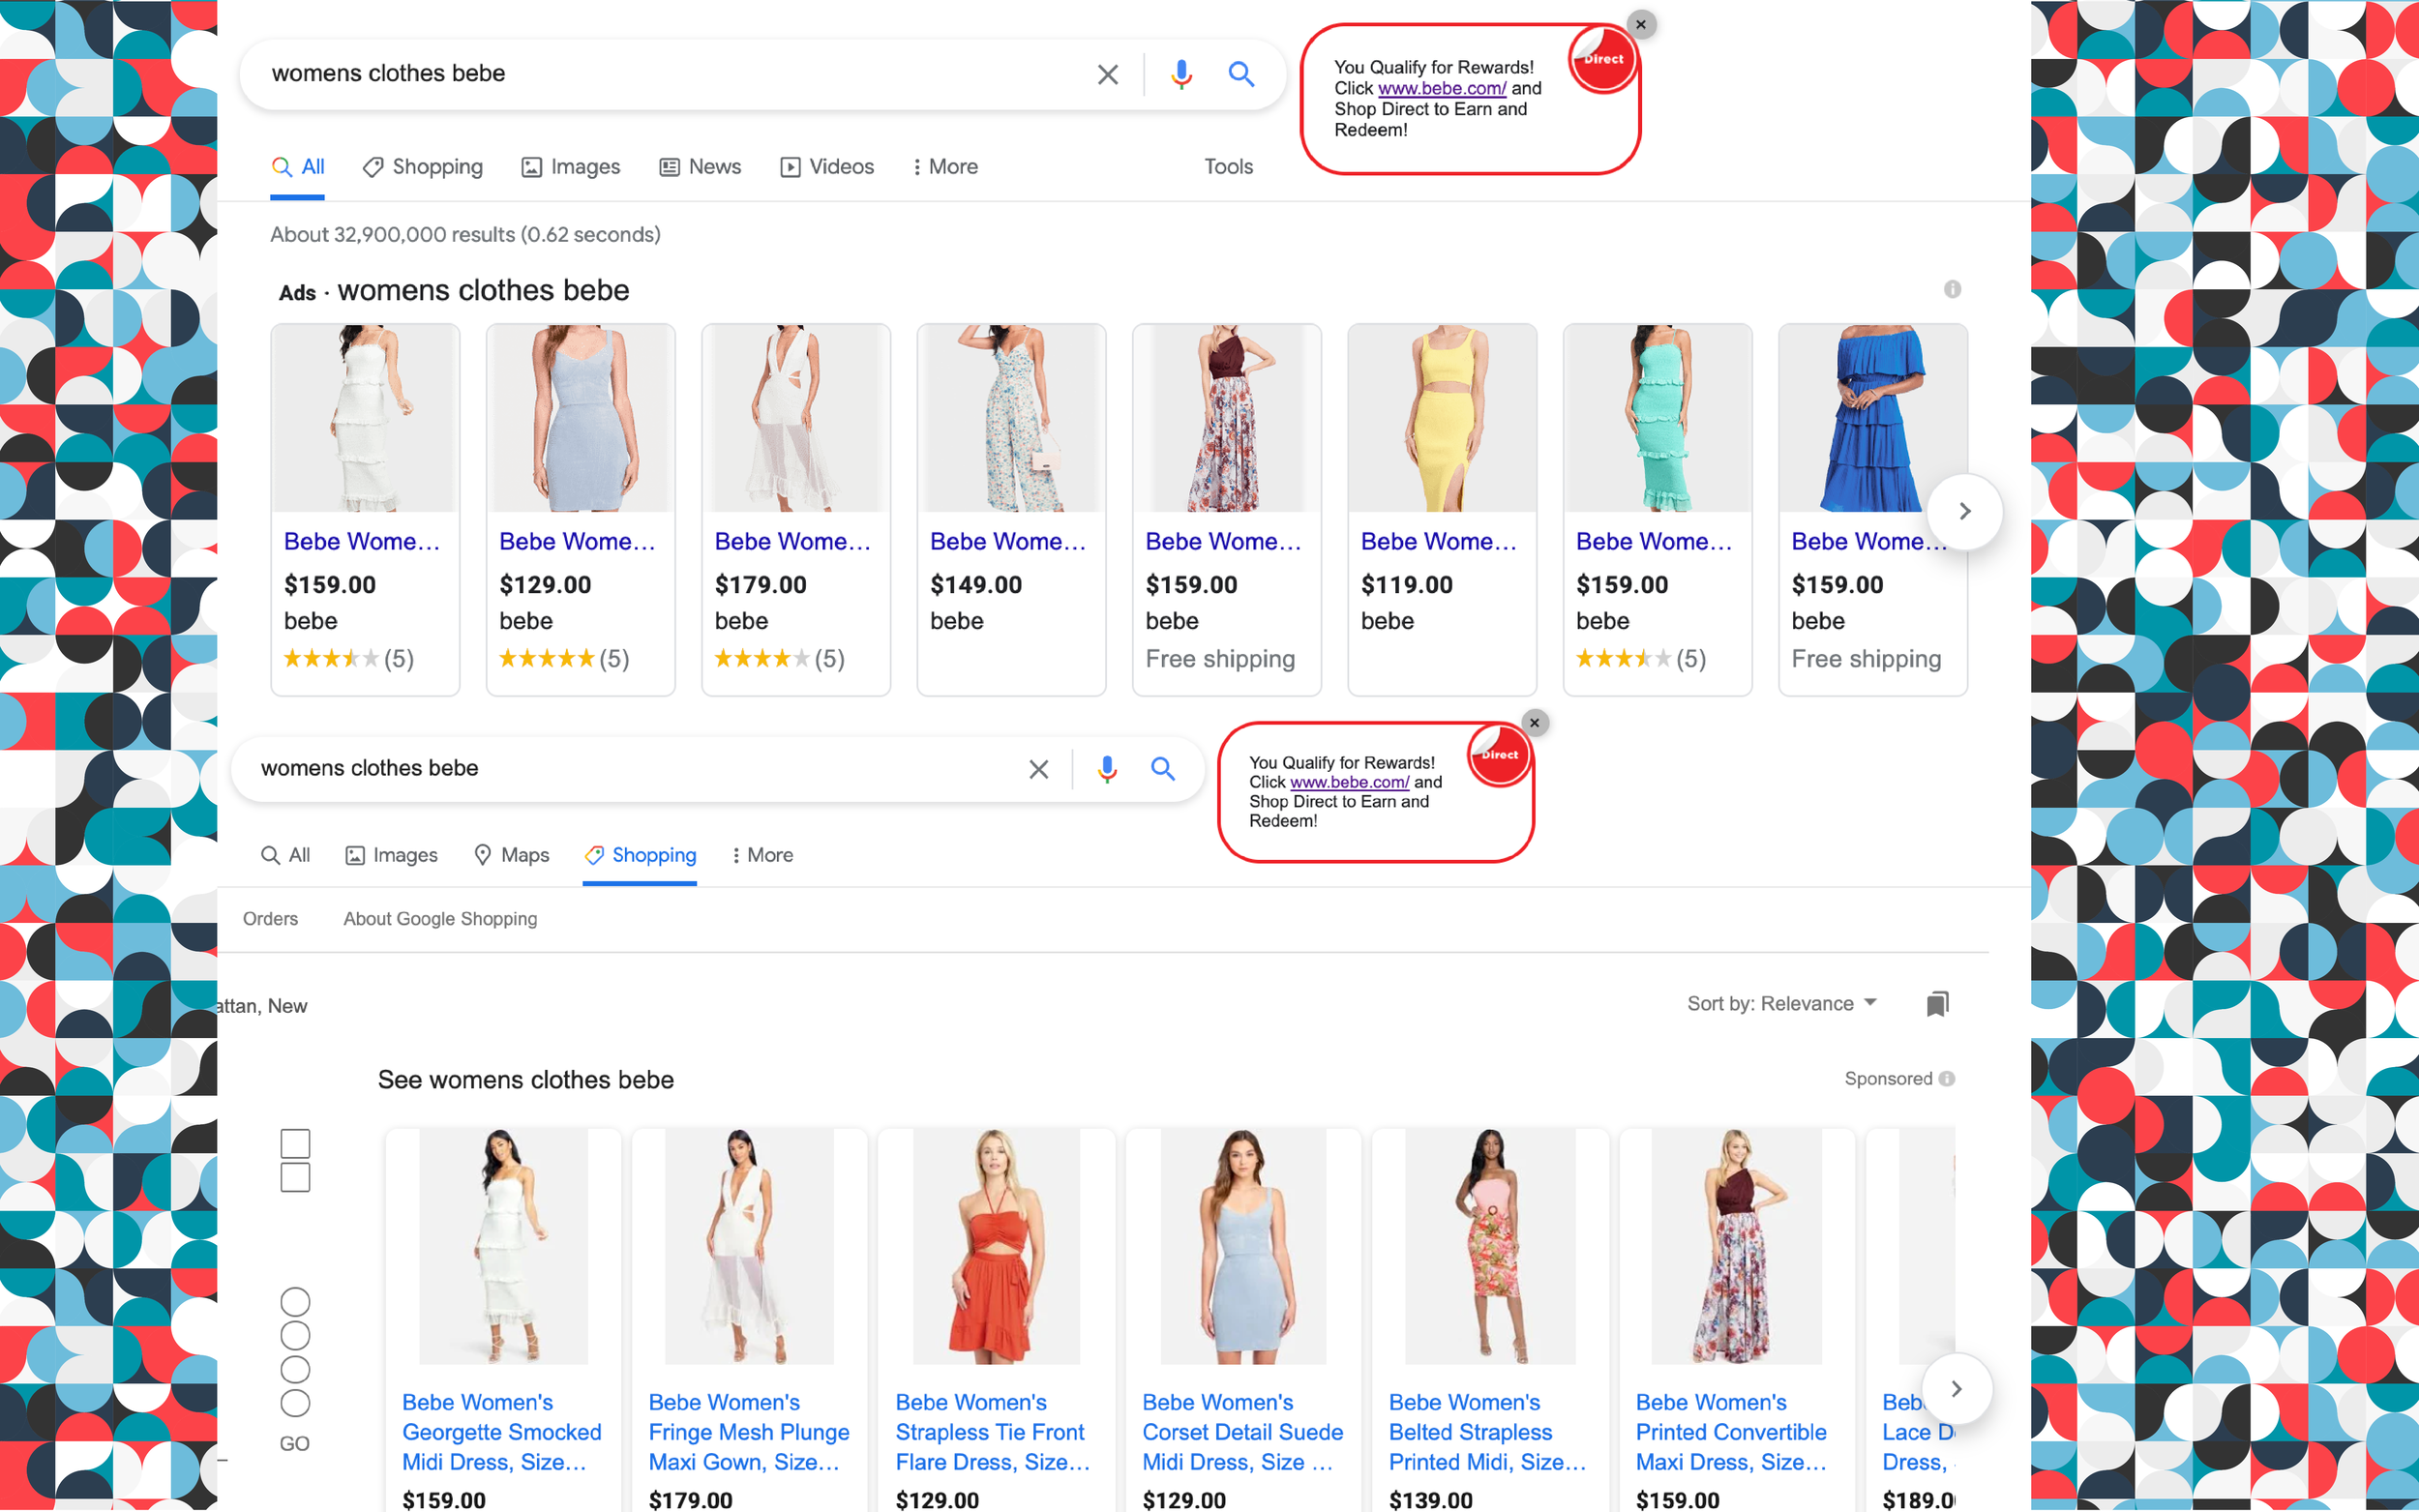Tick the second filter checkbox
Viewport: 2419px width, 1512px height.
295,1177
